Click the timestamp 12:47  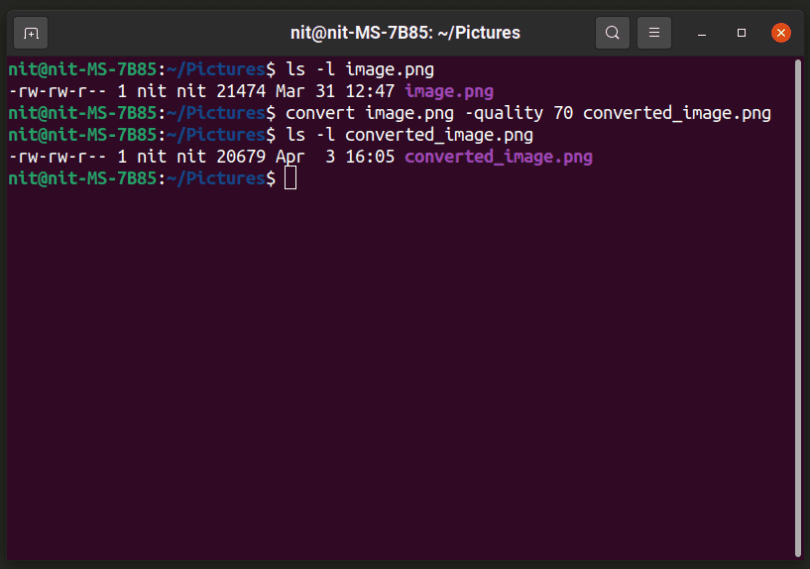coord(370,91)
